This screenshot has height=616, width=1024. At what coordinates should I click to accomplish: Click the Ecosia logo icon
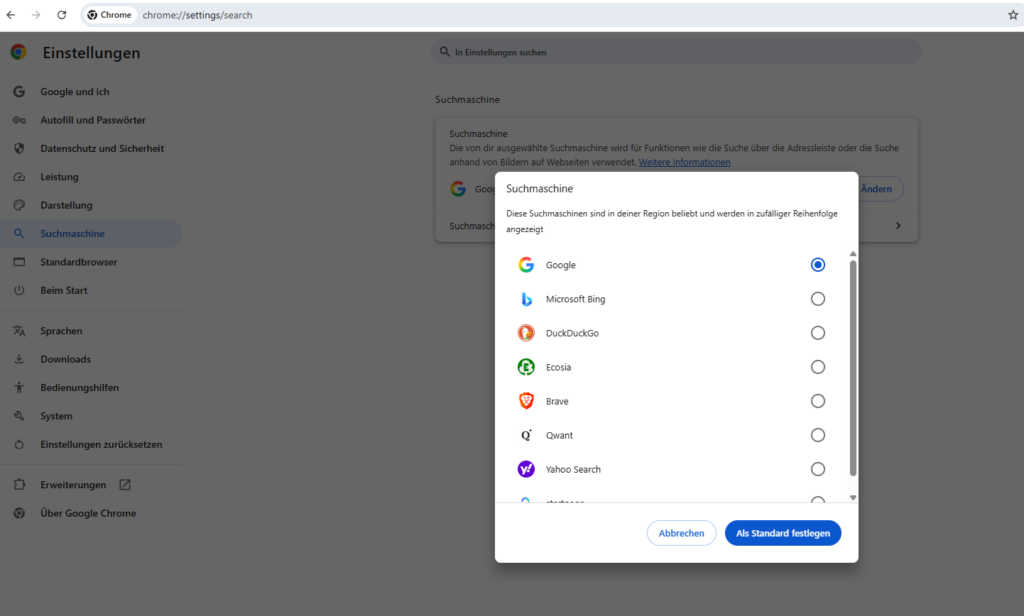pyautogui.click(x=526, y=367)
